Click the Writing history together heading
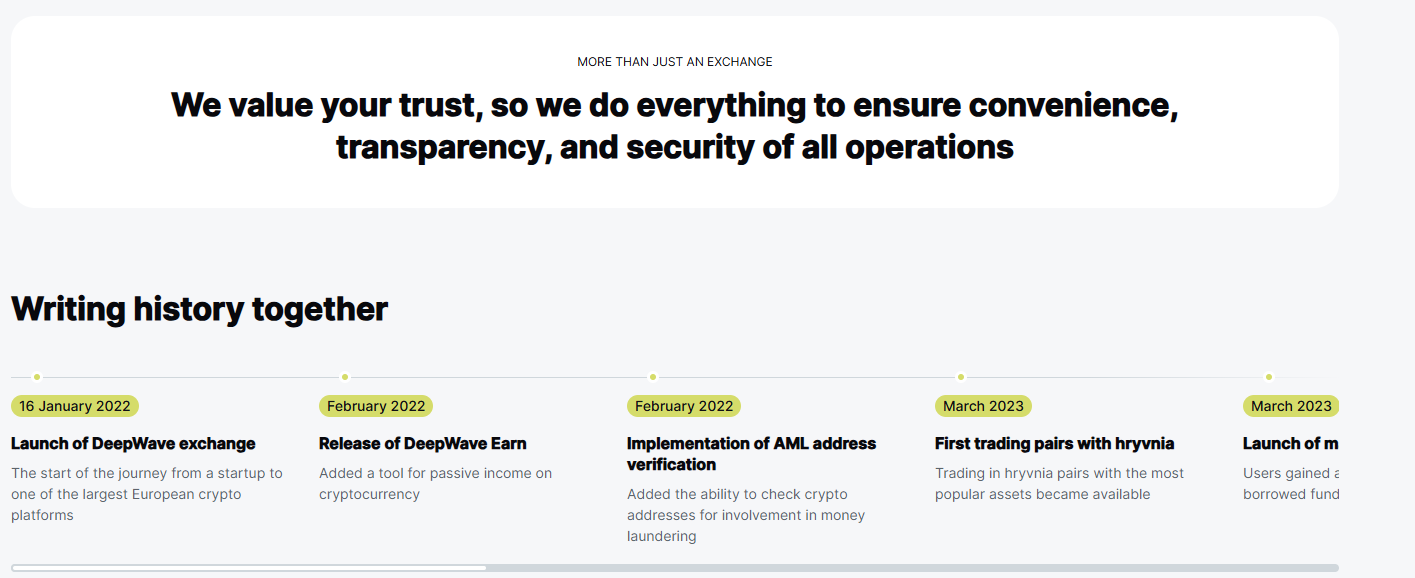Viewport: 1415px width, 578px height. [199, 309]
